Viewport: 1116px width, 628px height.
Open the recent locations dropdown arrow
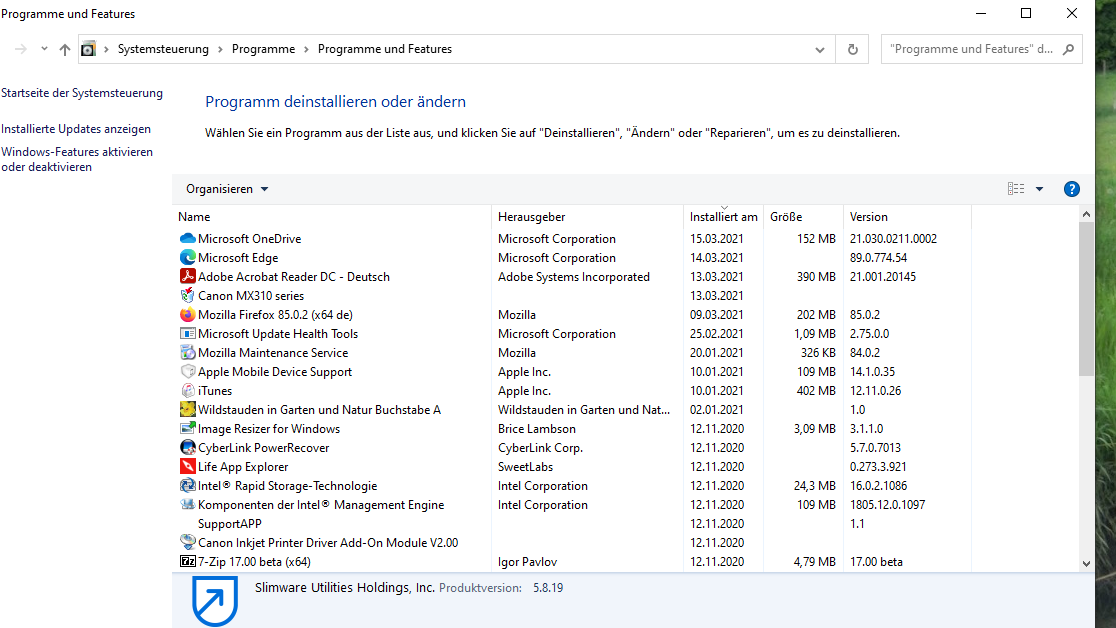click(44, 49)
